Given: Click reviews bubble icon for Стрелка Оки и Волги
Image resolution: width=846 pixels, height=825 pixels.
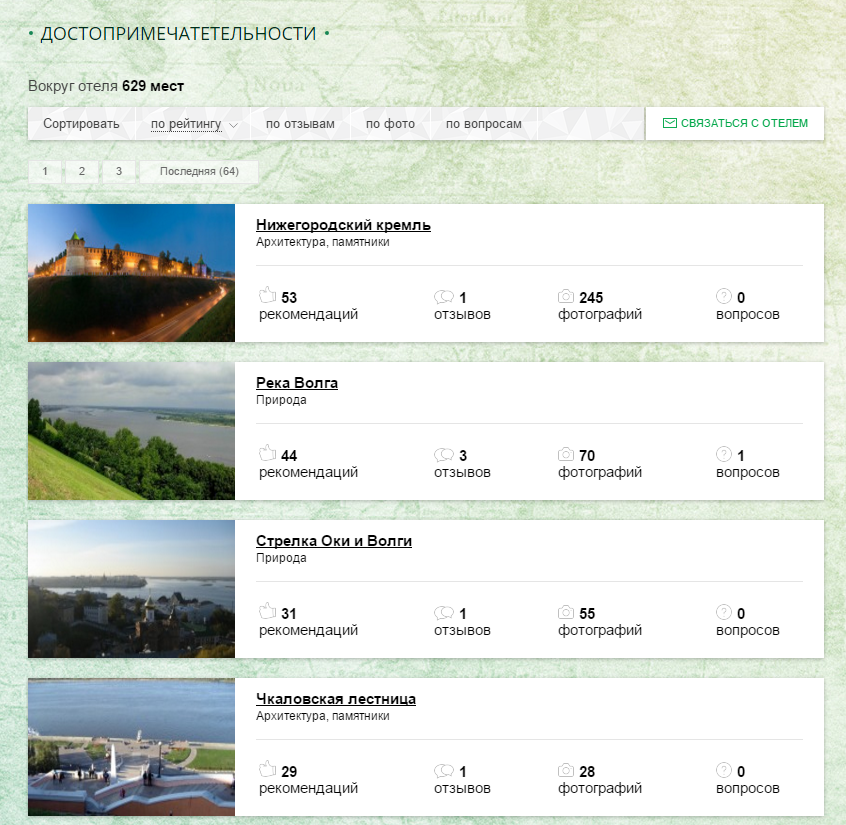Looking at the screenshot, I should 444,613.
